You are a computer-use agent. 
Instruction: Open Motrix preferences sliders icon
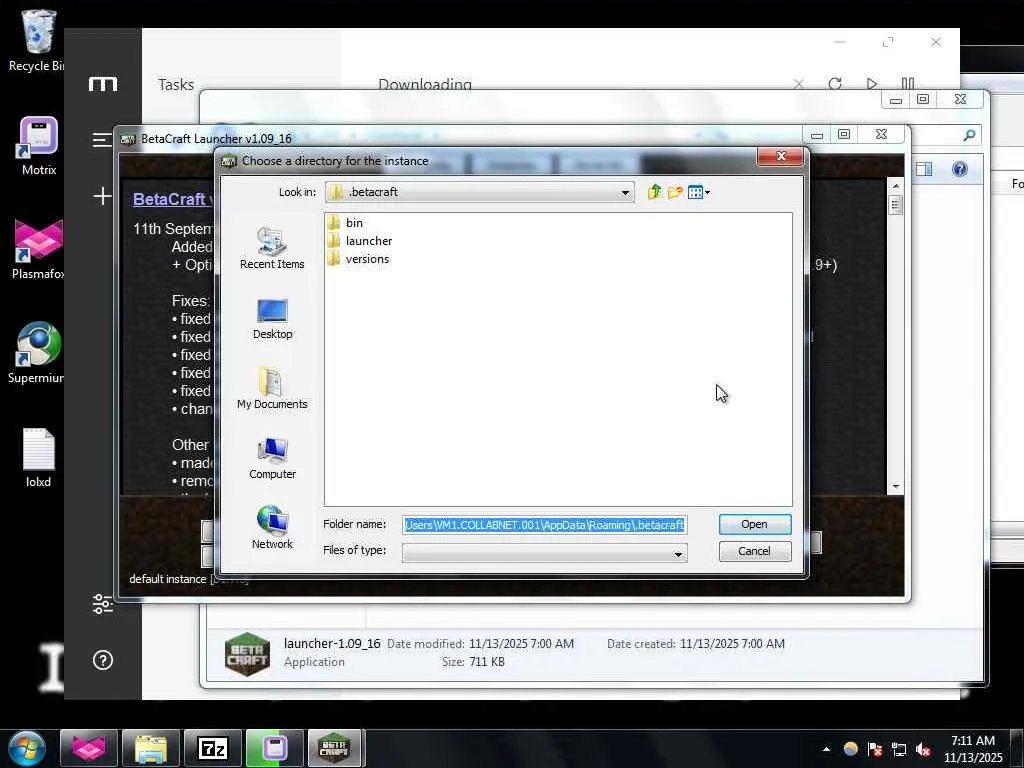pyautogui.click(x=103, y=603)
